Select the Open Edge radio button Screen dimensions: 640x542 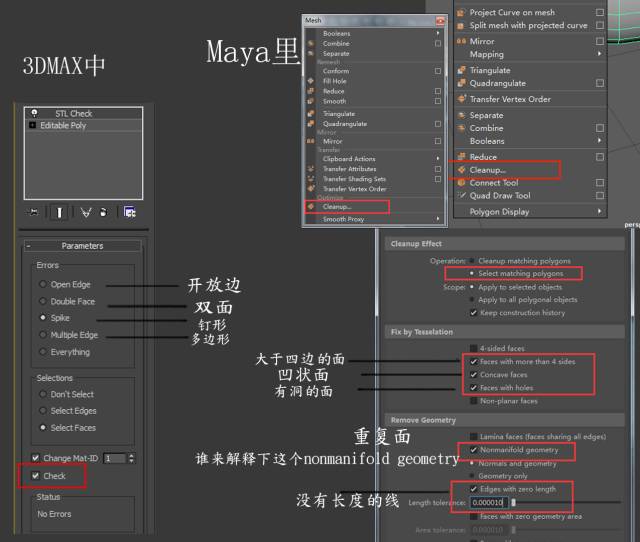tap(42, 284)
